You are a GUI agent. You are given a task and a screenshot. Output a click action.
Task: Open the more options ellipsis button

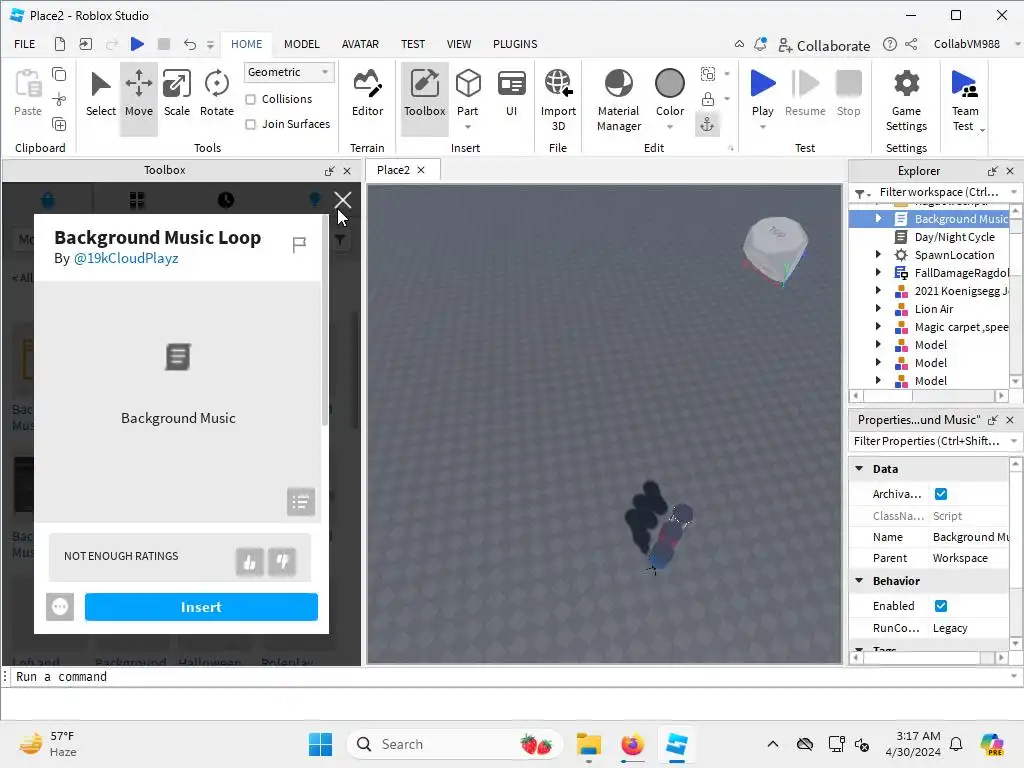pos(60,607)
